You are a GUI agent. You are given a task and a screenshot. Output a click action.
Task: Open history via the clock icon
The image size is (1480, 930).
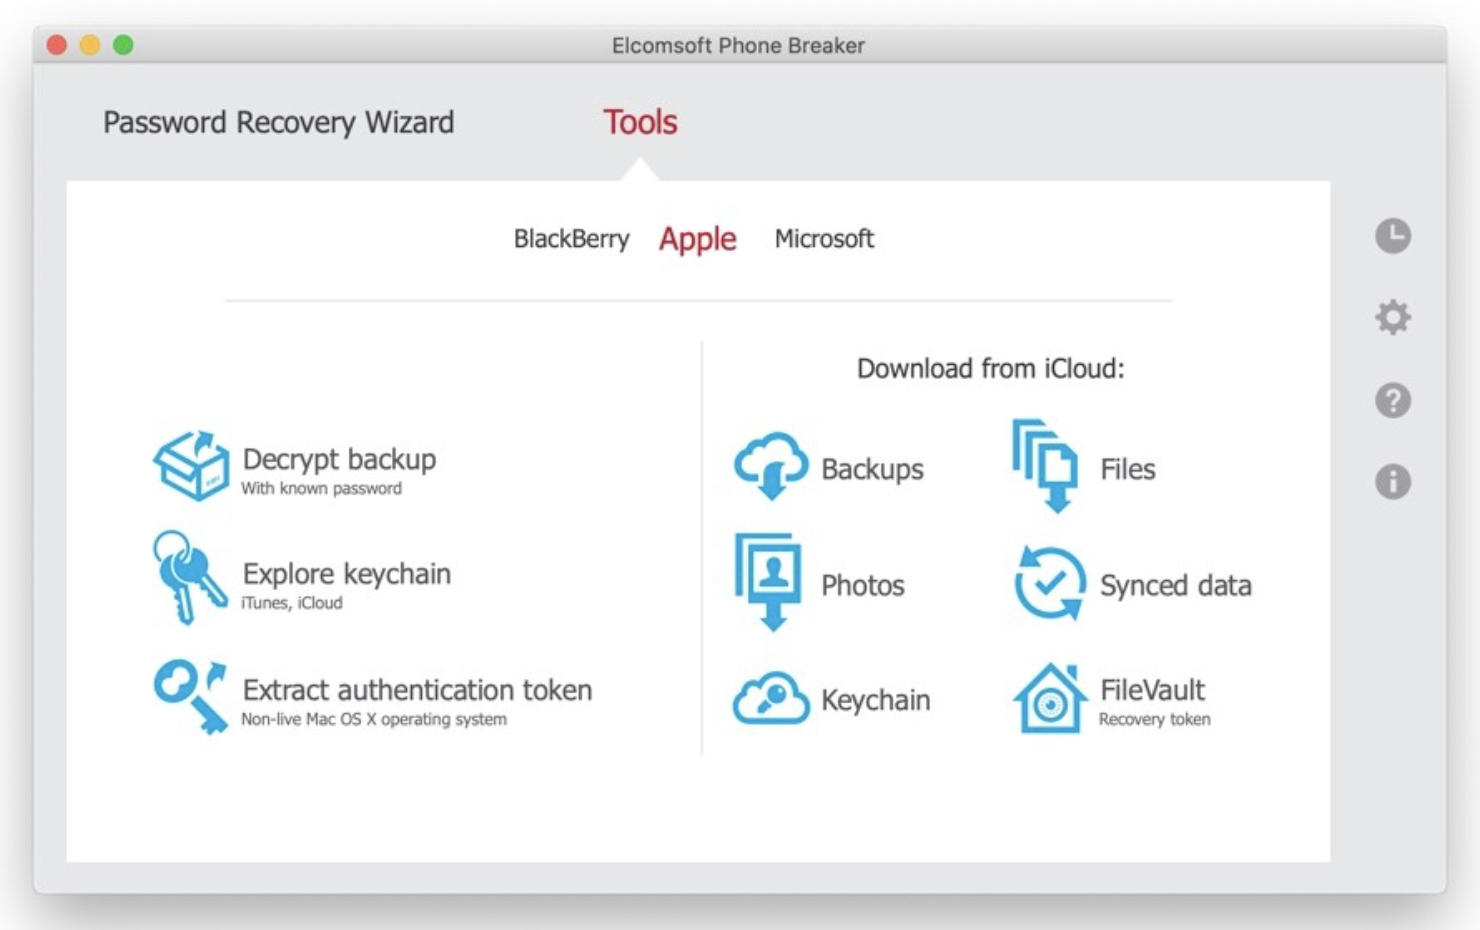(1392, 236)
